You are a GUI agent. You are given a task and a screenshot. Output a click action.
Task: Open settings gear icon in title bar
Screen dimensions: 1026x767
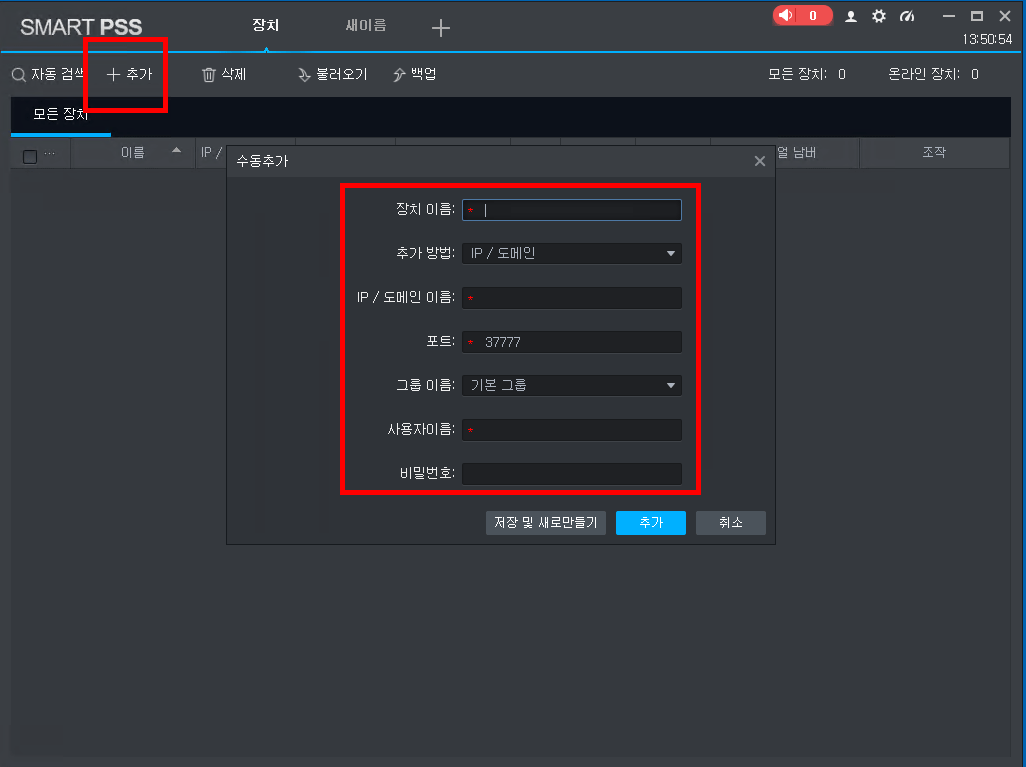pos(879,16)
